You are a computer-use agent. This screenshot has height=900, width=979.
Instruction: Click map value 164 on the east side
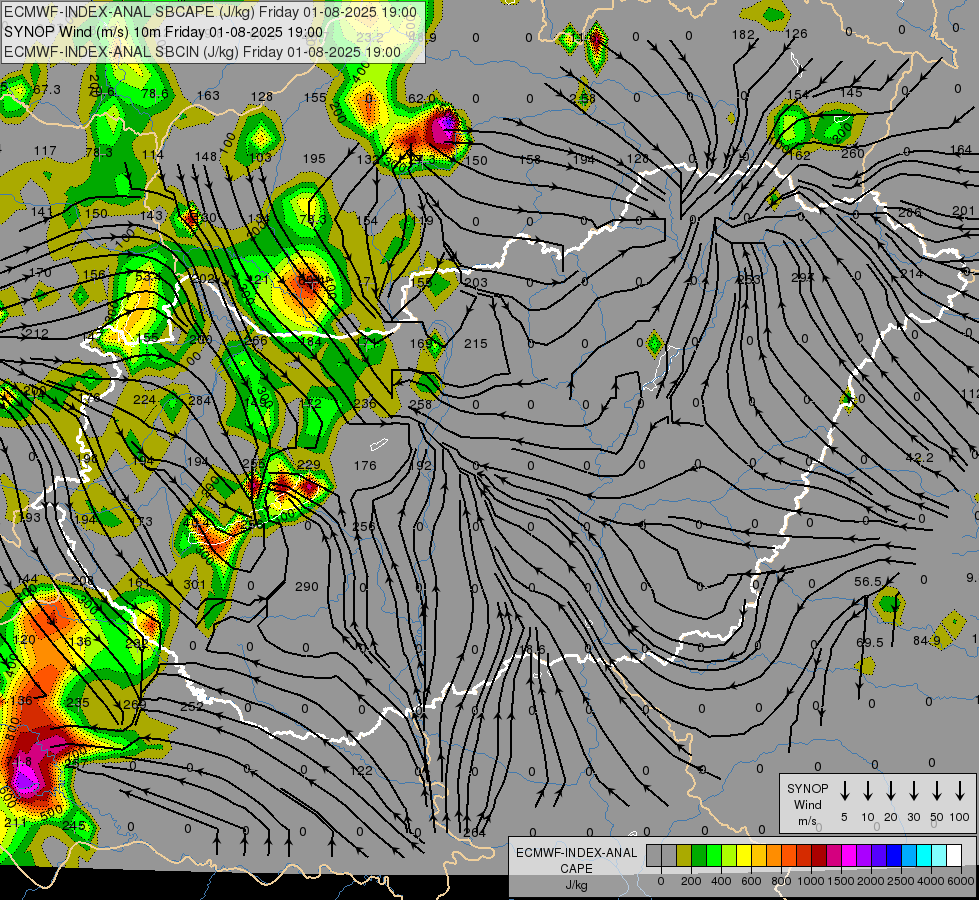tap(961, 150)
